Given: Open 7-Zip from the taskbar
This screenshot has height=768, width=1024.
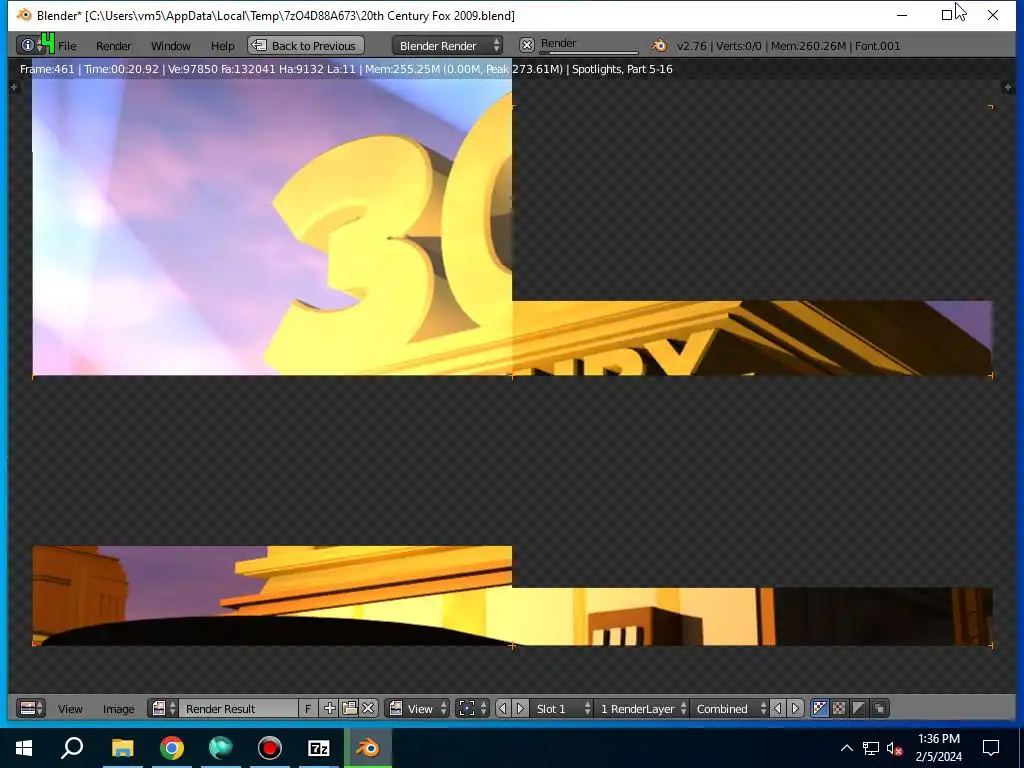Looking at the screenshot, I should pos(319,748).
